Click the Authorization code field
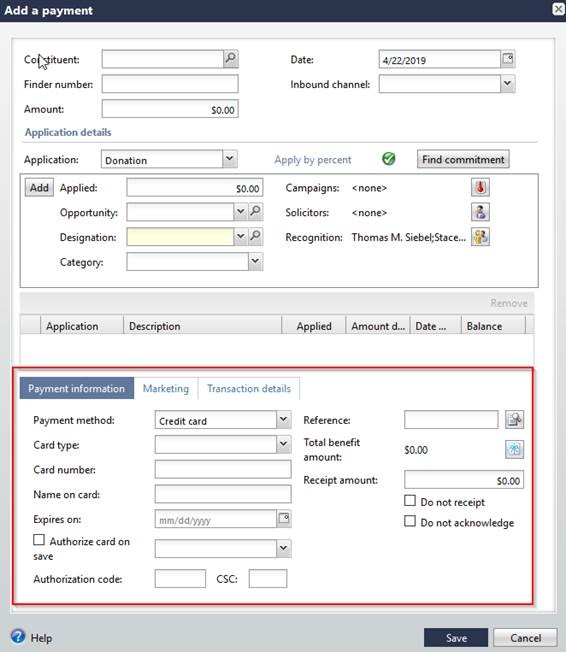The image size is (566, 652). (180, 578)
